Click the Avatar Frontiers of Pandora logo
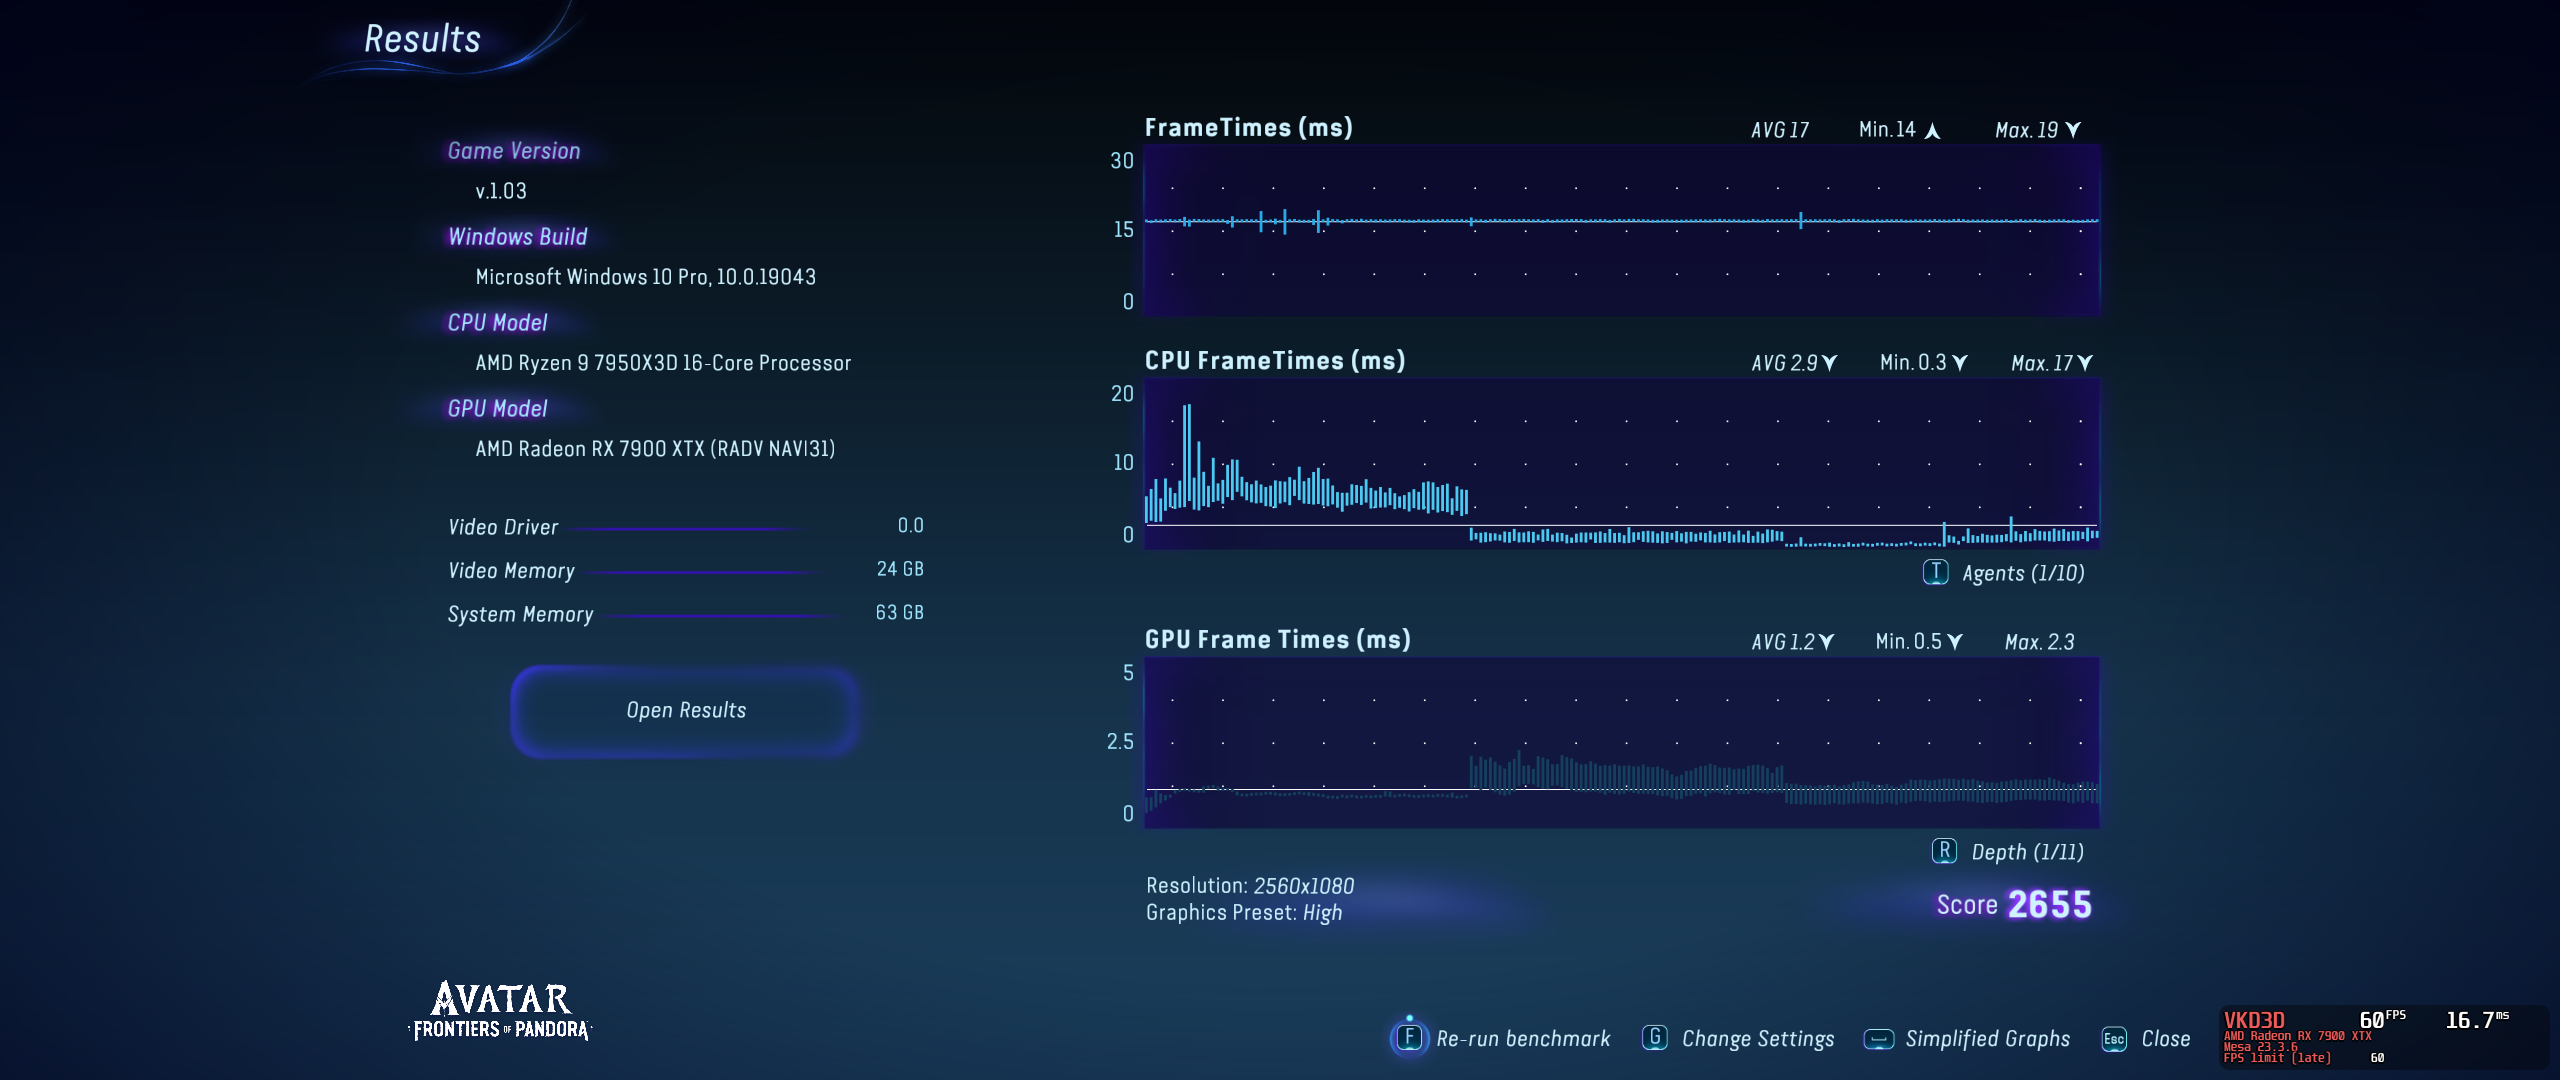The image size is (2560, 1080). 500,1011
